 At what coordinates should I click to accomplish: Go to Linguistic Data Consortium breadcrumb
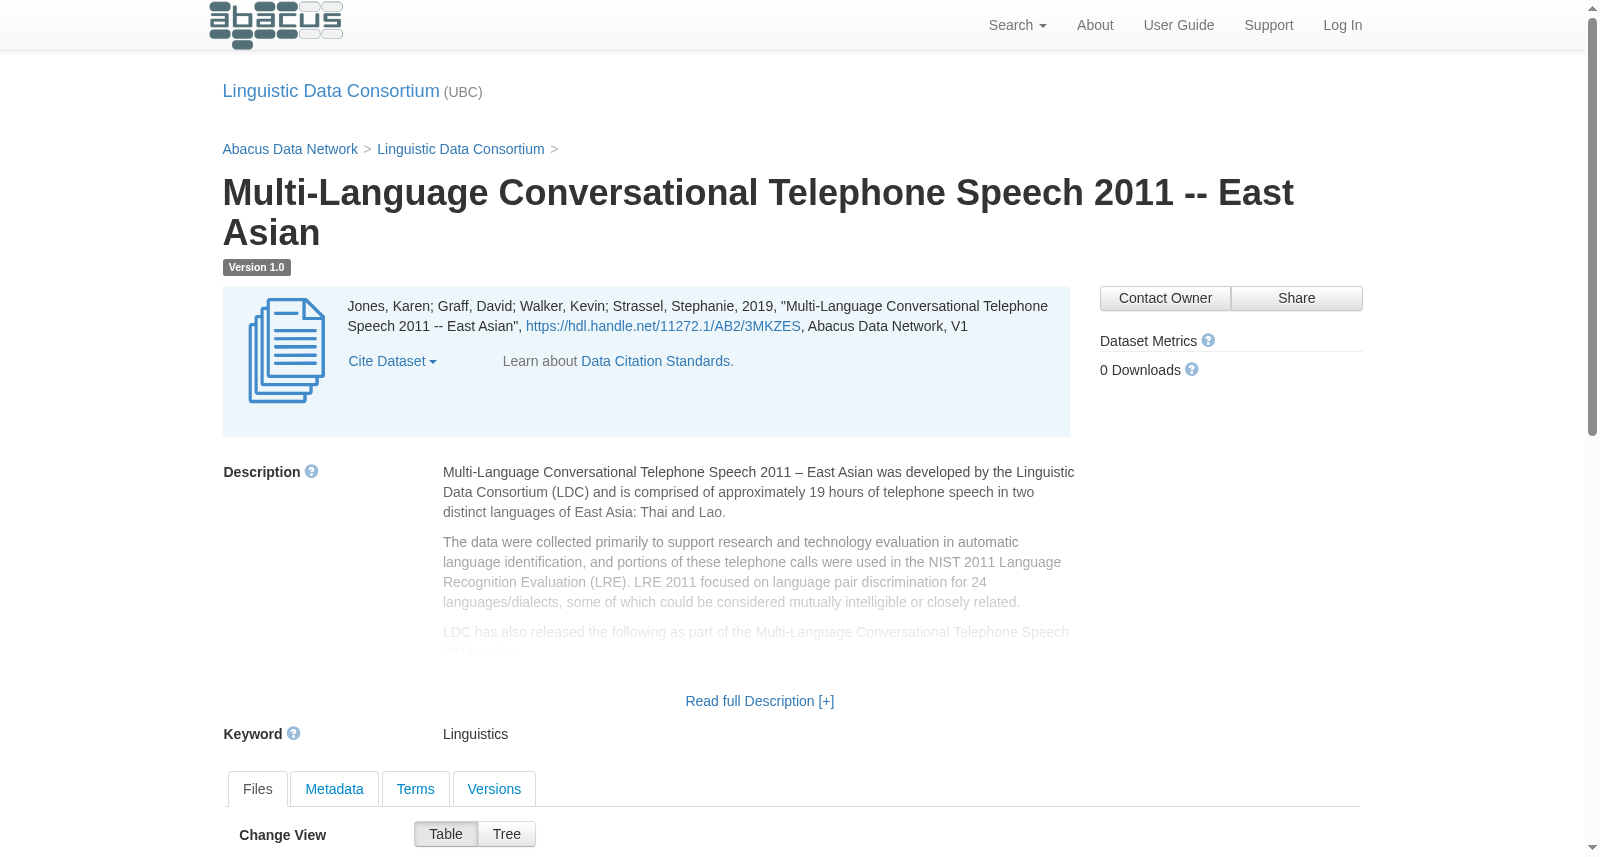click(461, 149)
